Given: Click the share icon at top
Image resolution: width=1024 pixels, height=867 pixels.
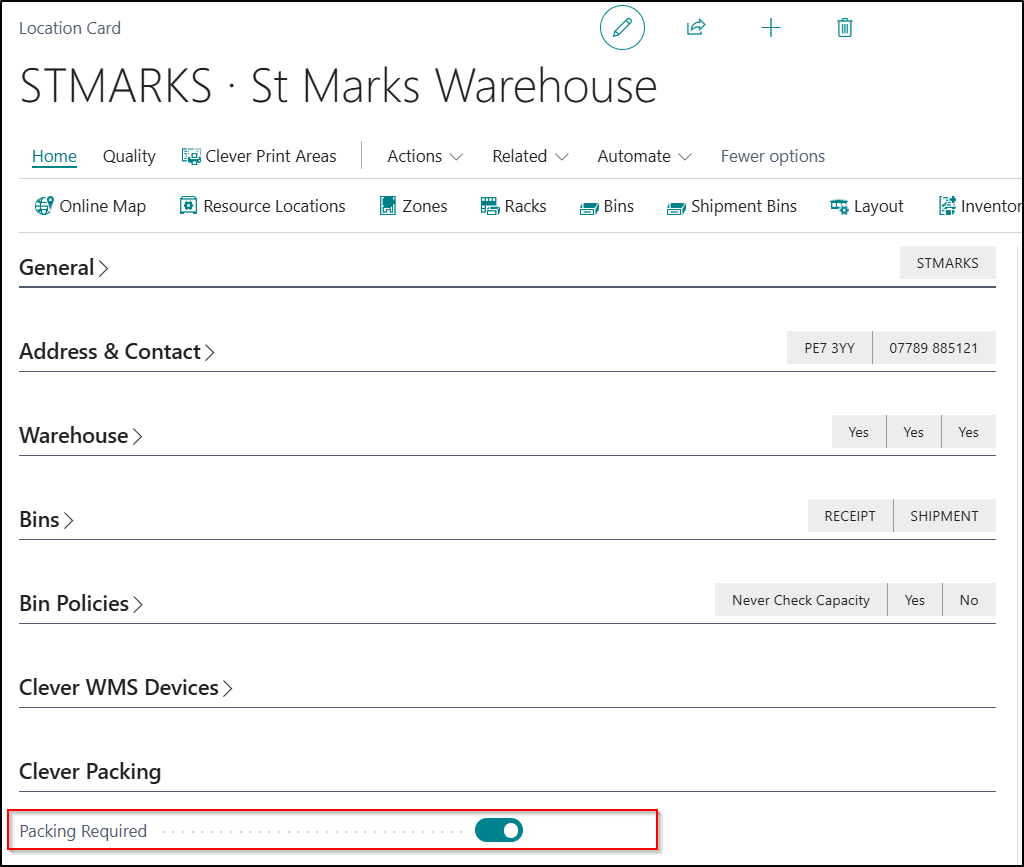Looking at the screenshot, I should (x=696, y=28).
